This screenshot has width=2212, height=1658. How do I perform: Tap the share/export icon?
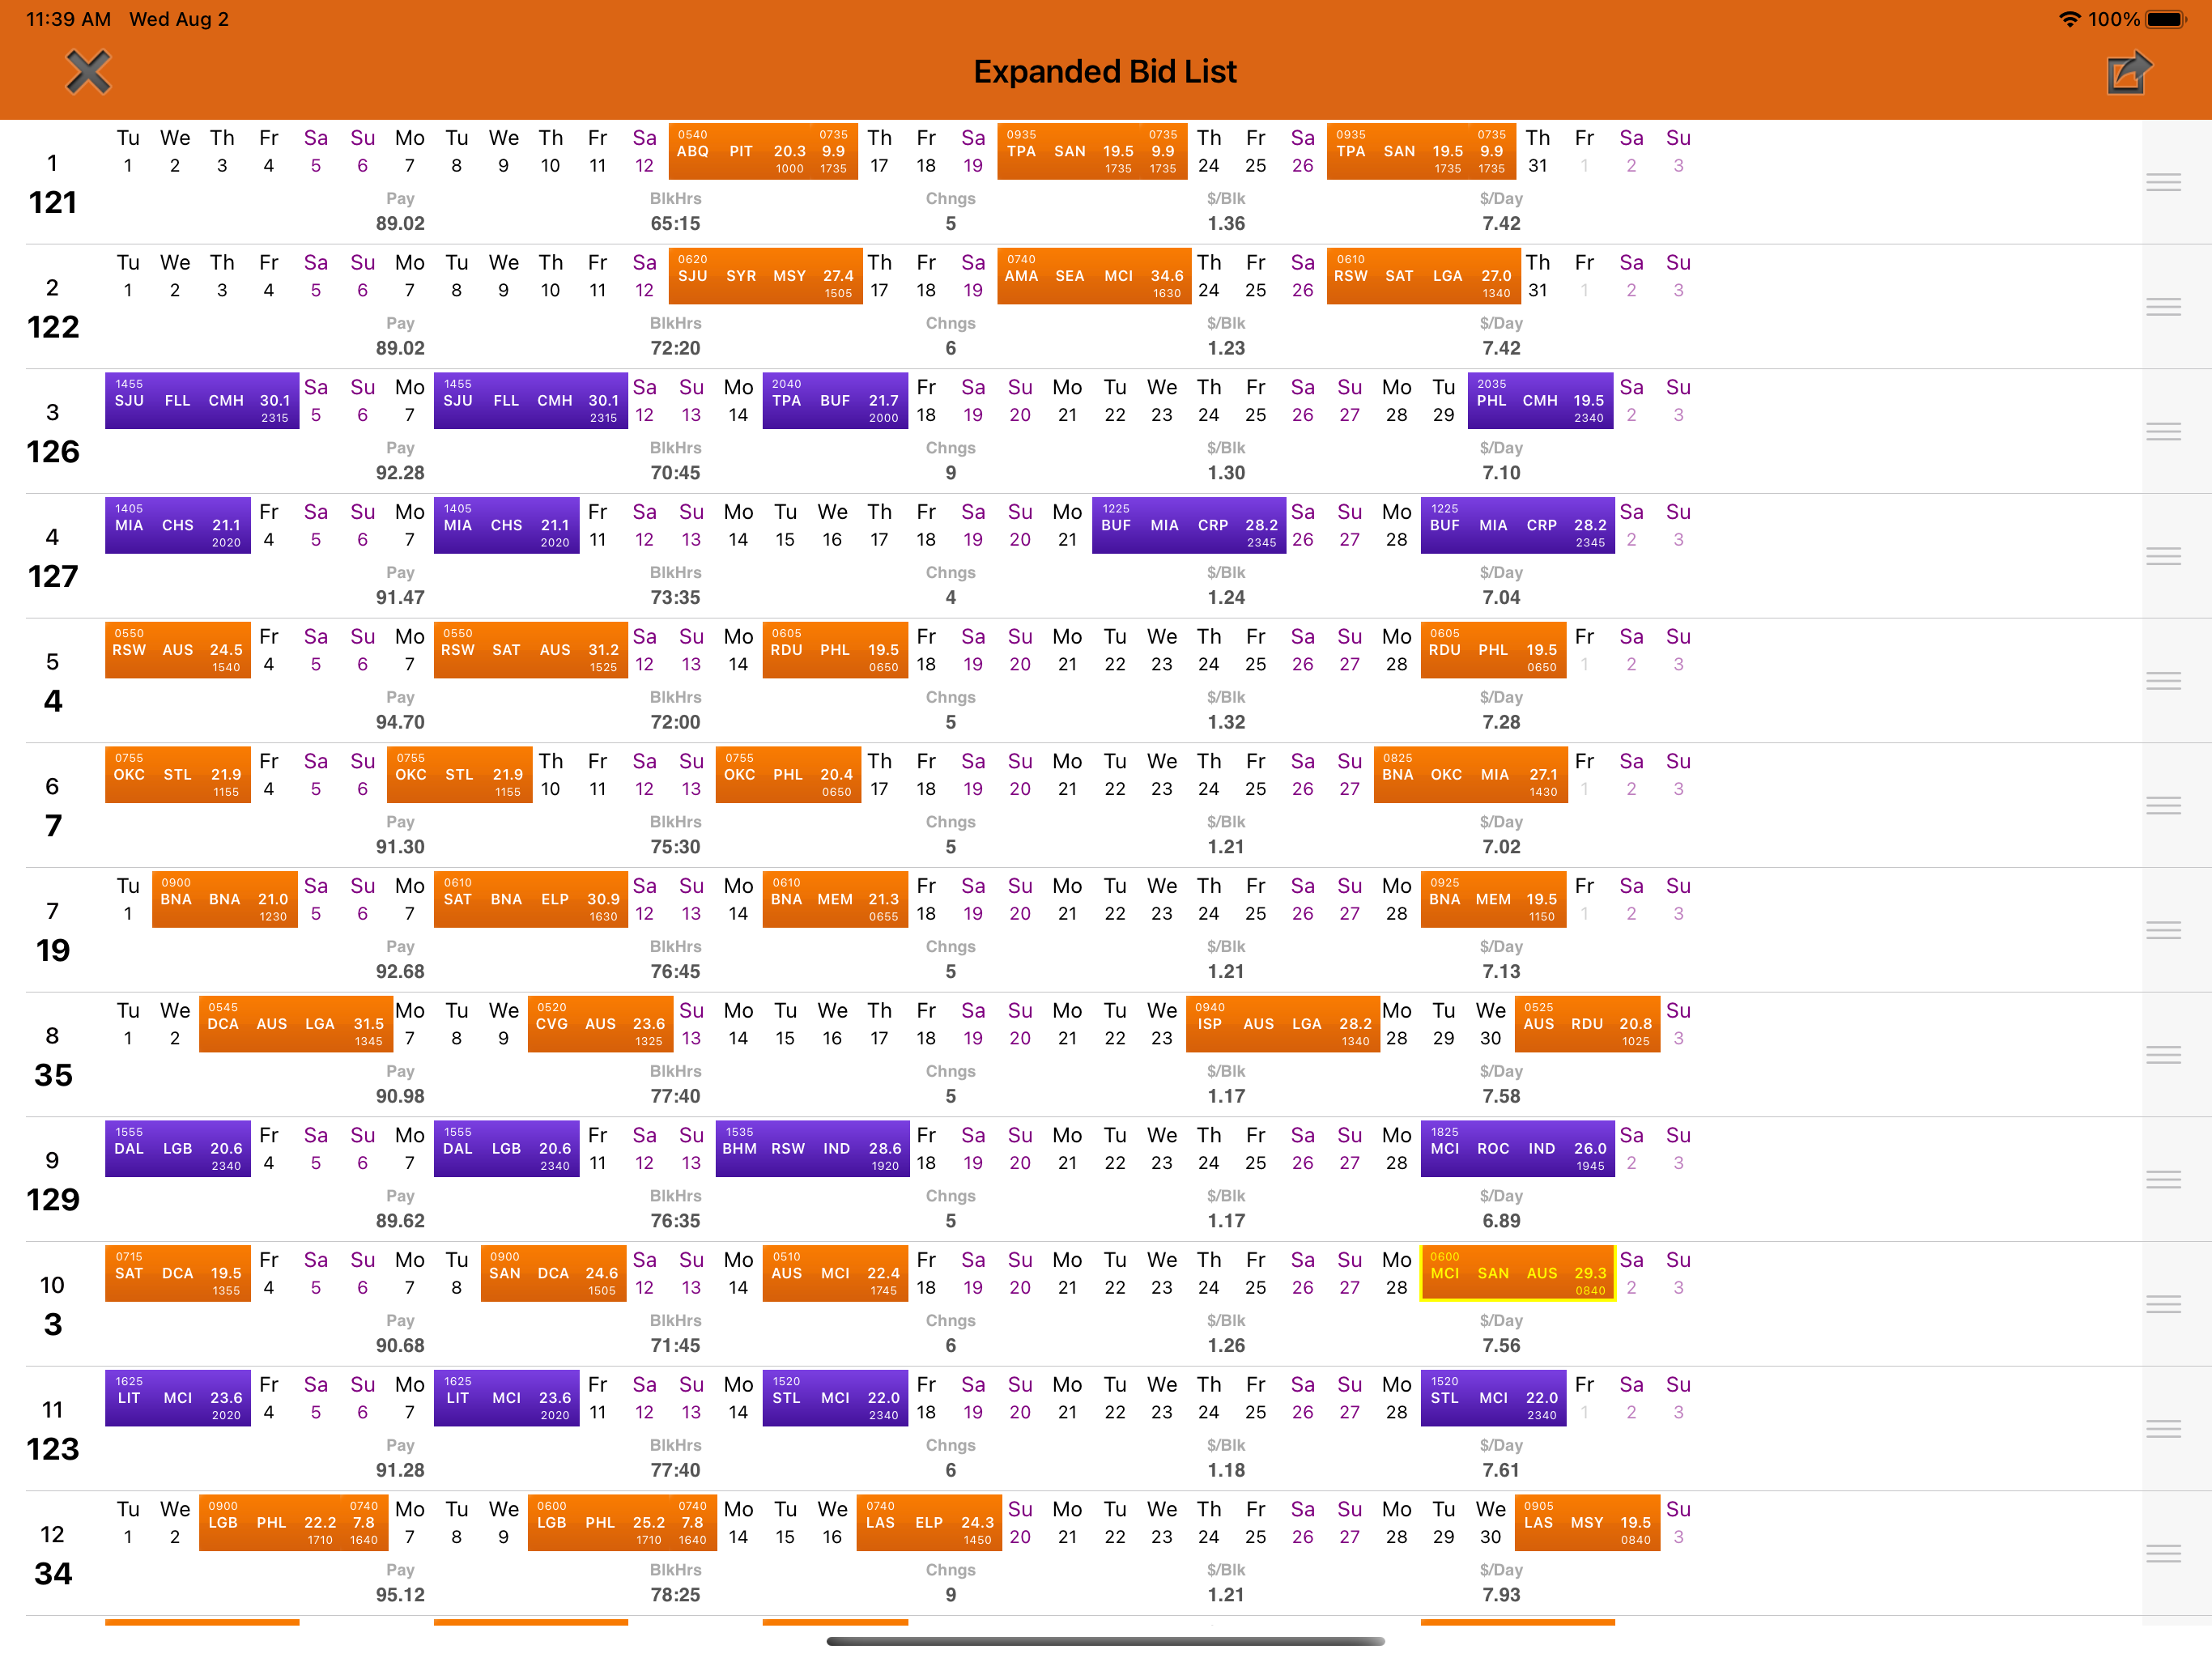[2129, 72]
